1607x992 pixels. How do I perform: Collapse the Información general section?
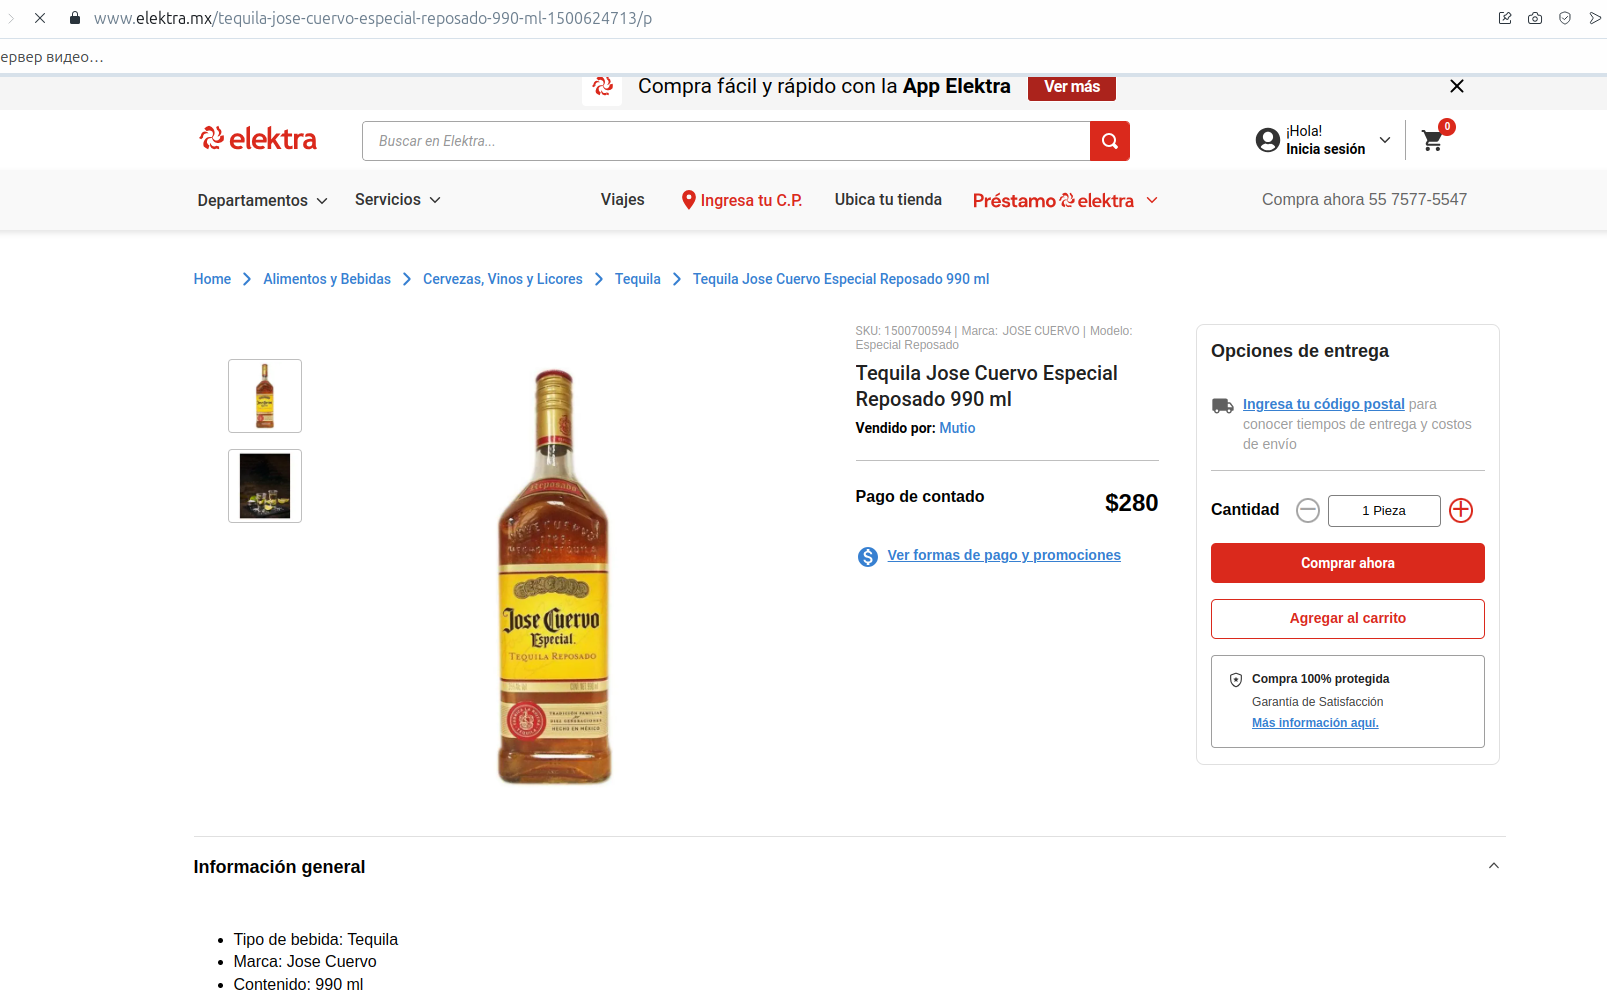(1494, 866)
